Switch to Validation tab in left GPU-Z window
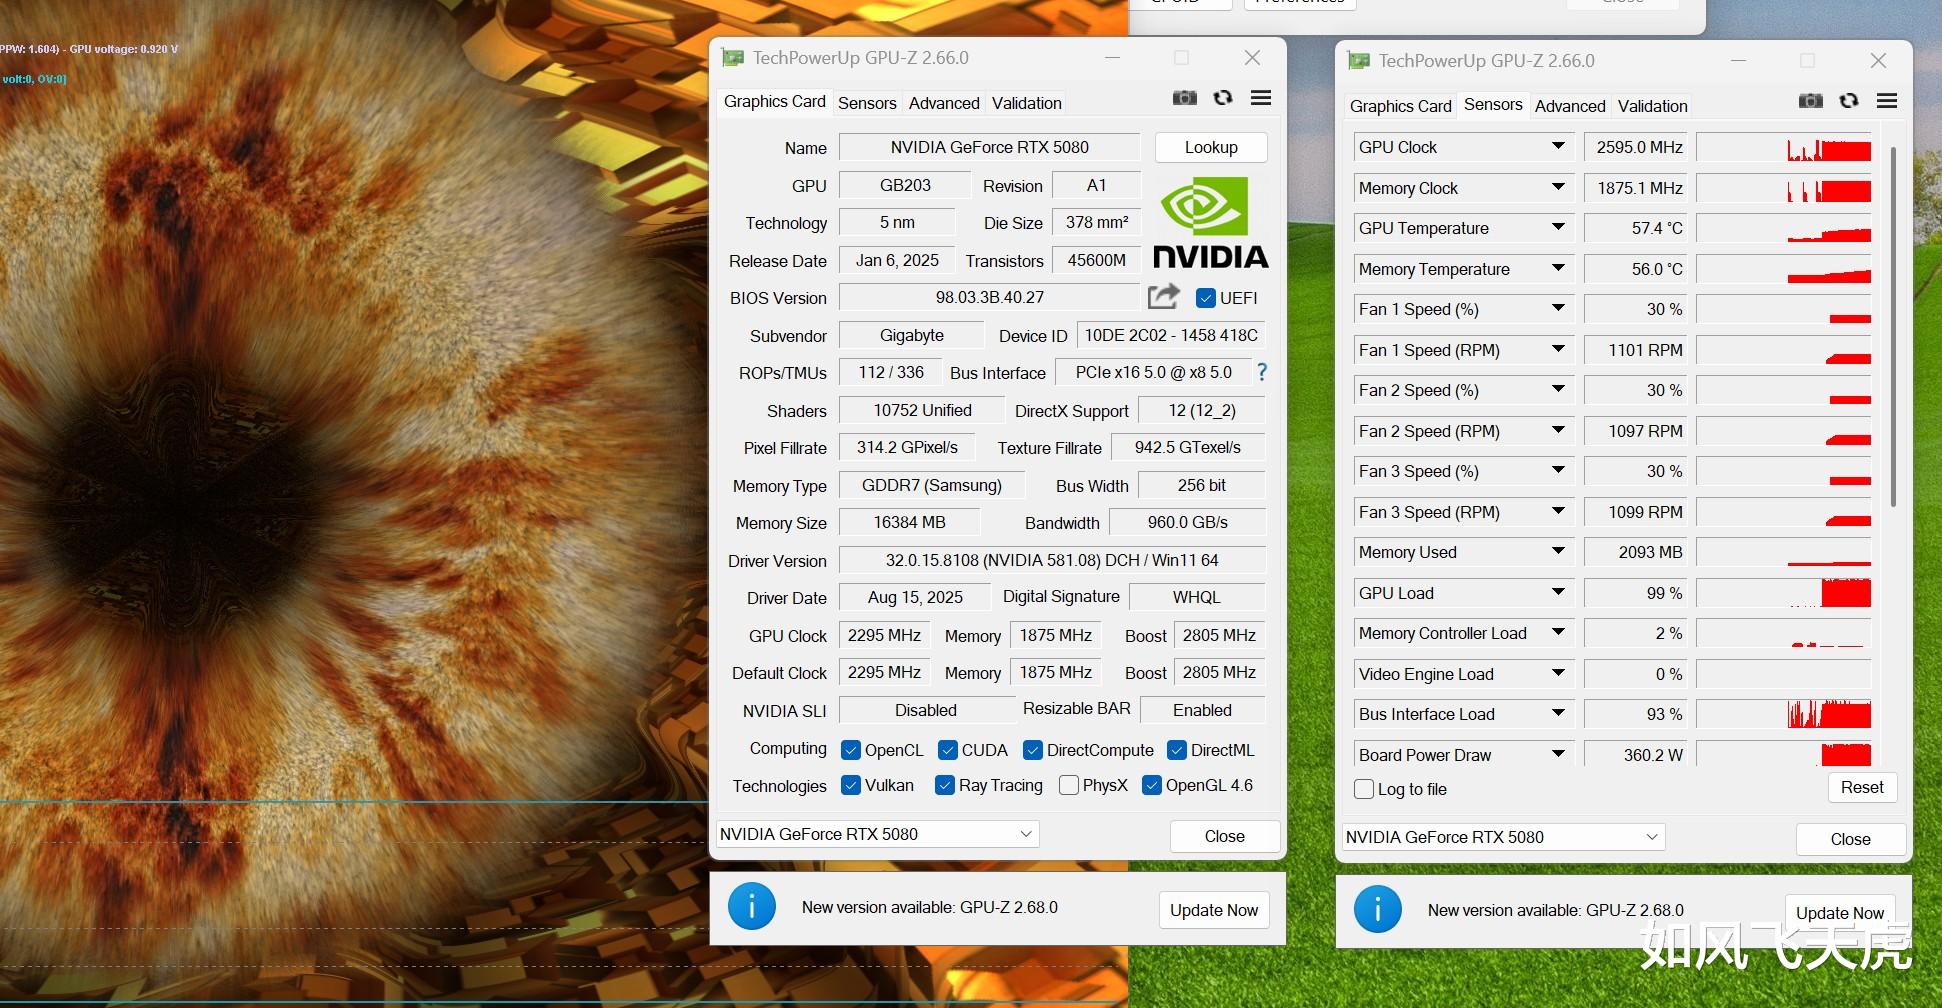This screenshot has width=1942, height=1008. pos(1027,103)
